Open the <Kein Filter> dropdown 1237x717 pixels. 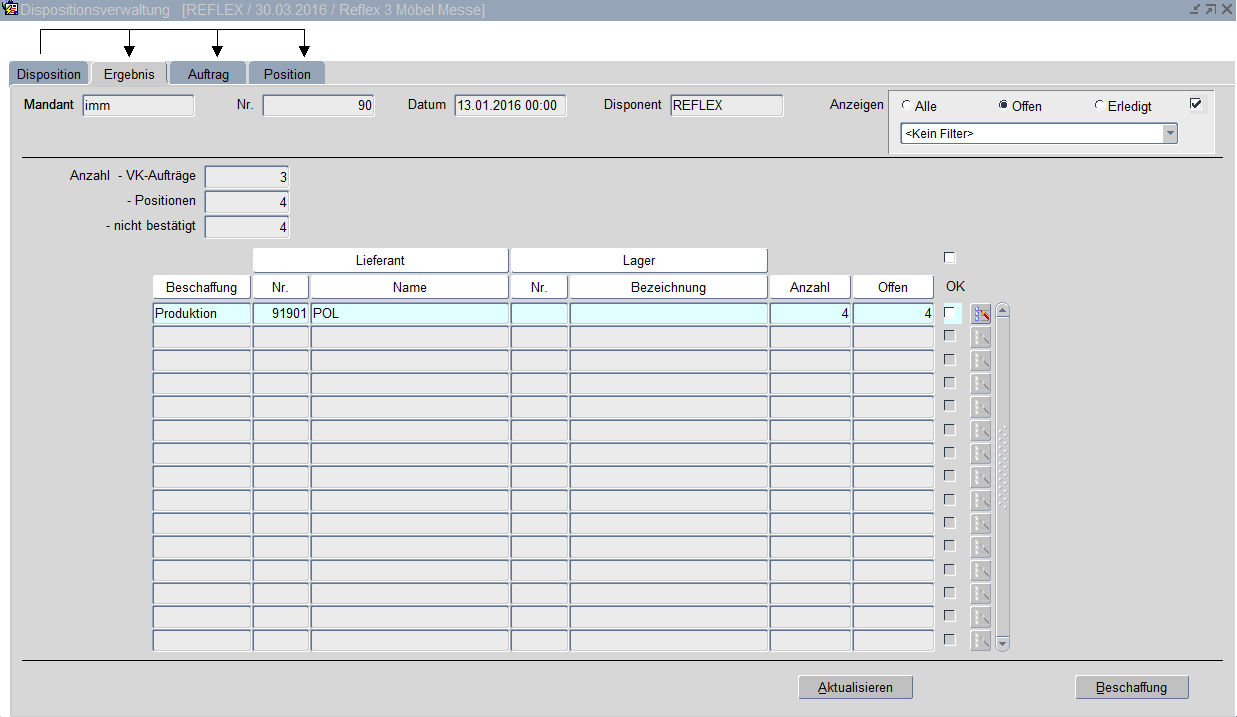(1169, 133)
